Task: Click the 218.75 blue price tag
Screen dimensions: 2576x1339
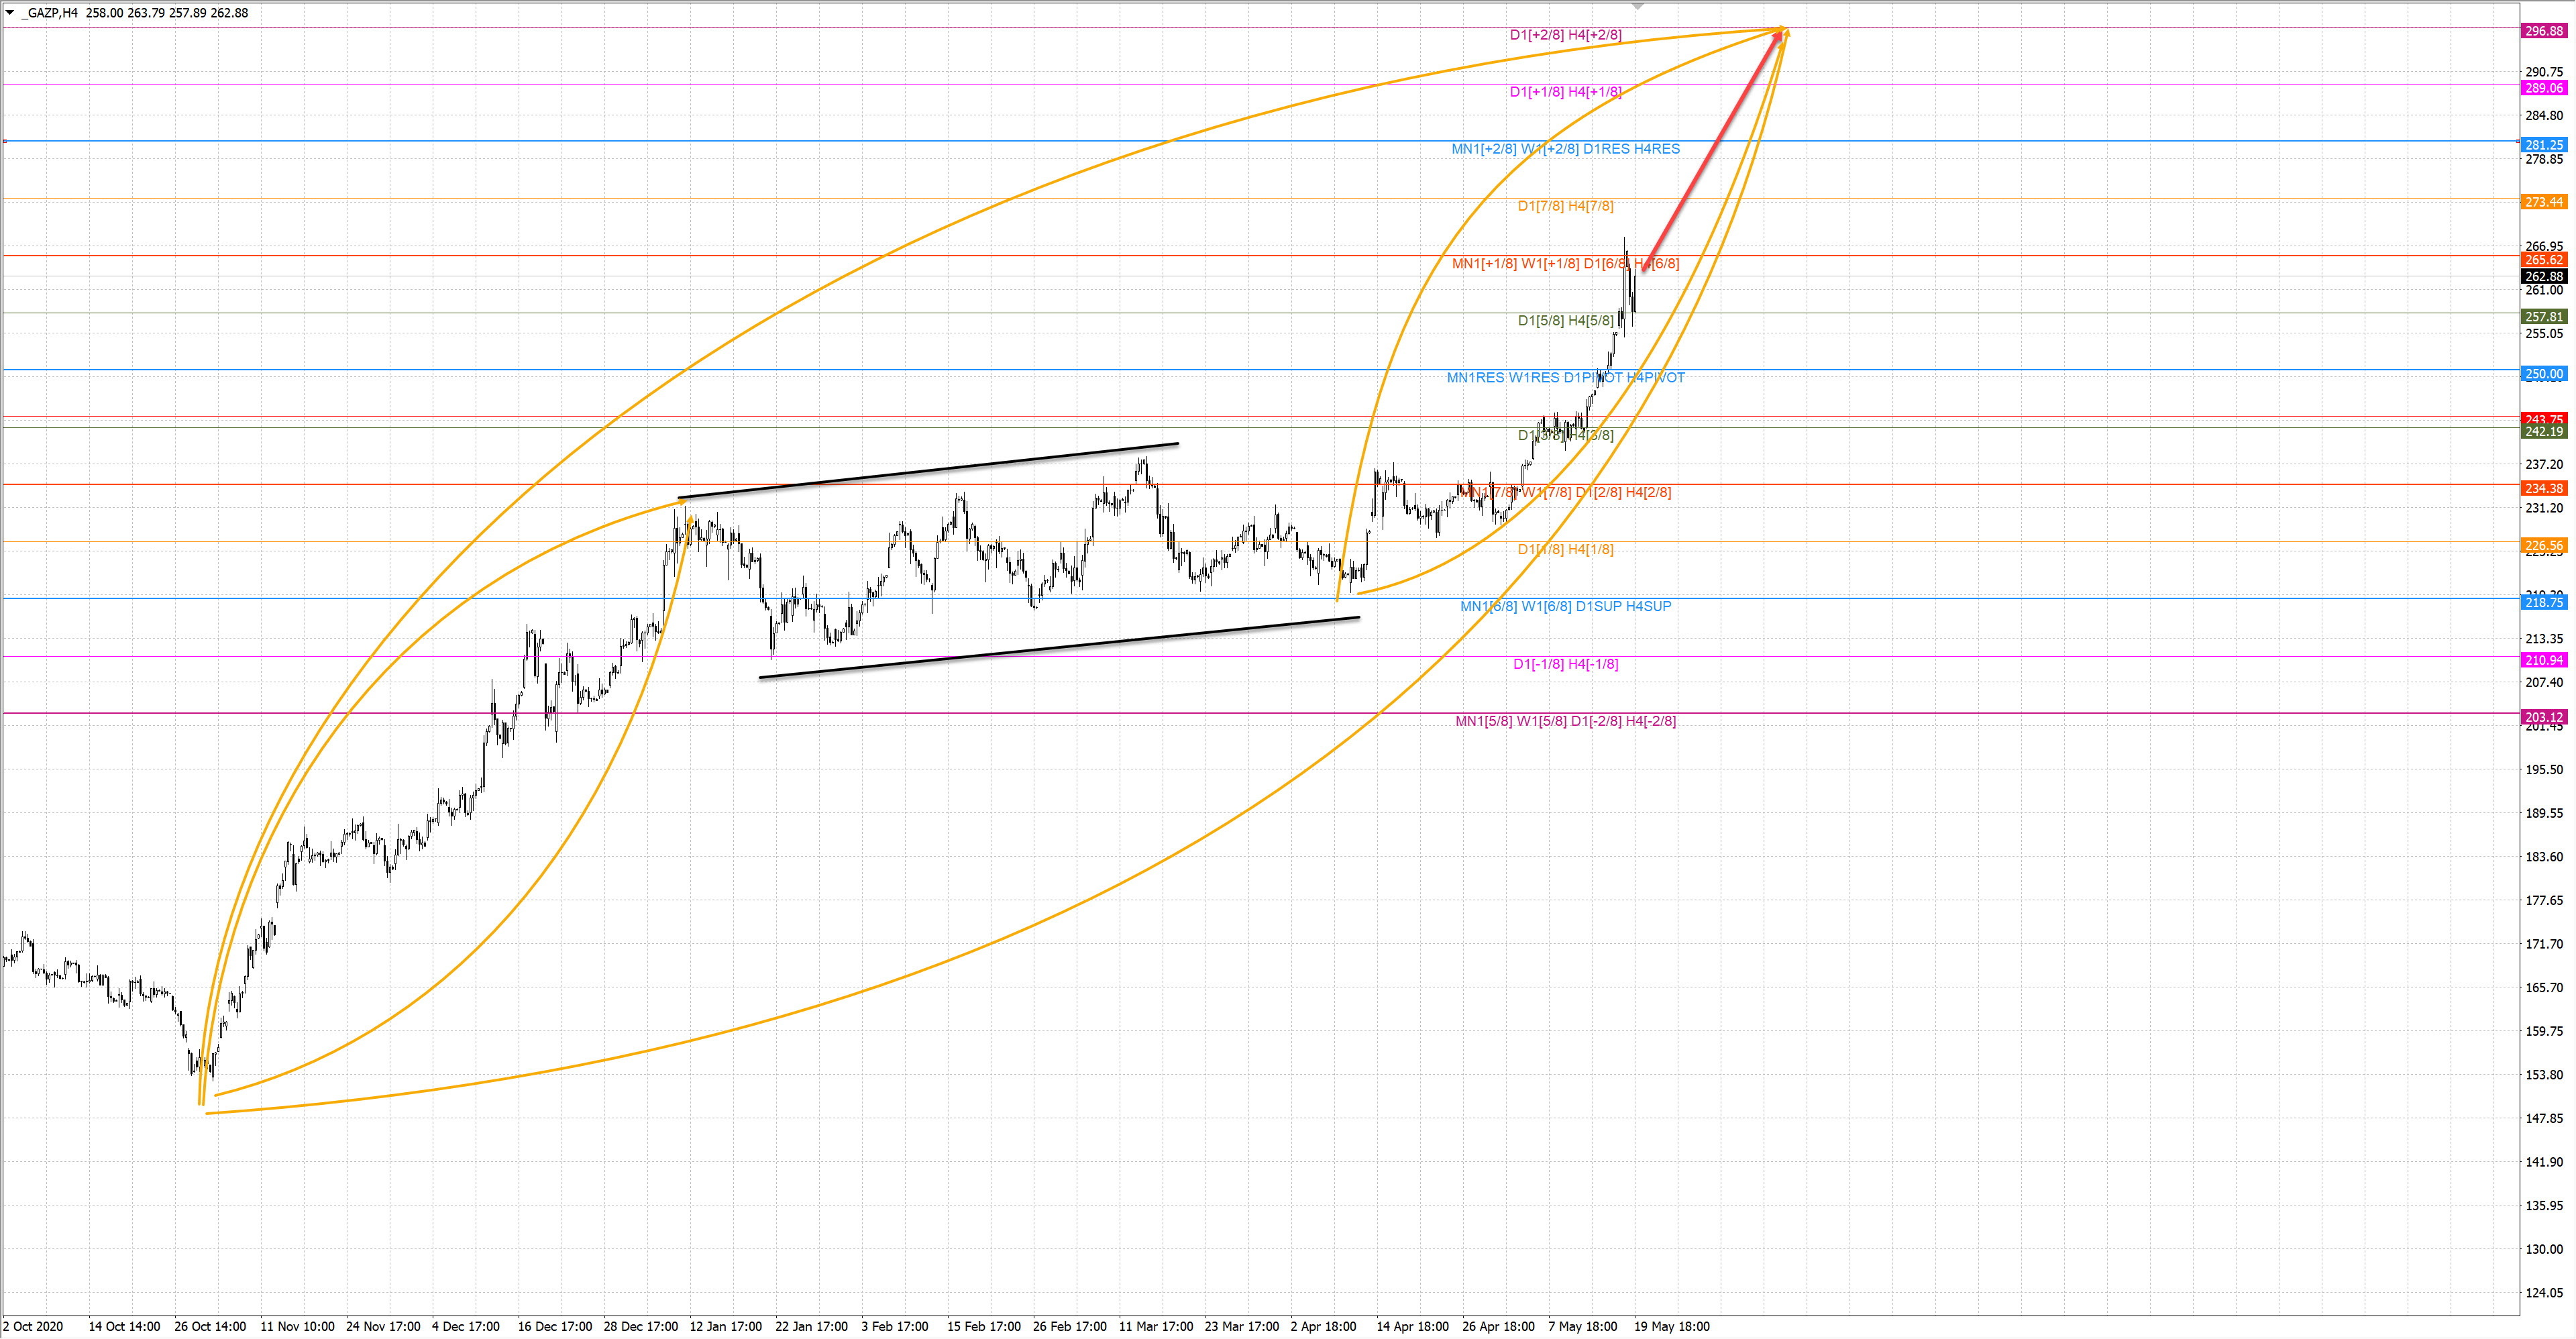Action: pos(2543,602)
